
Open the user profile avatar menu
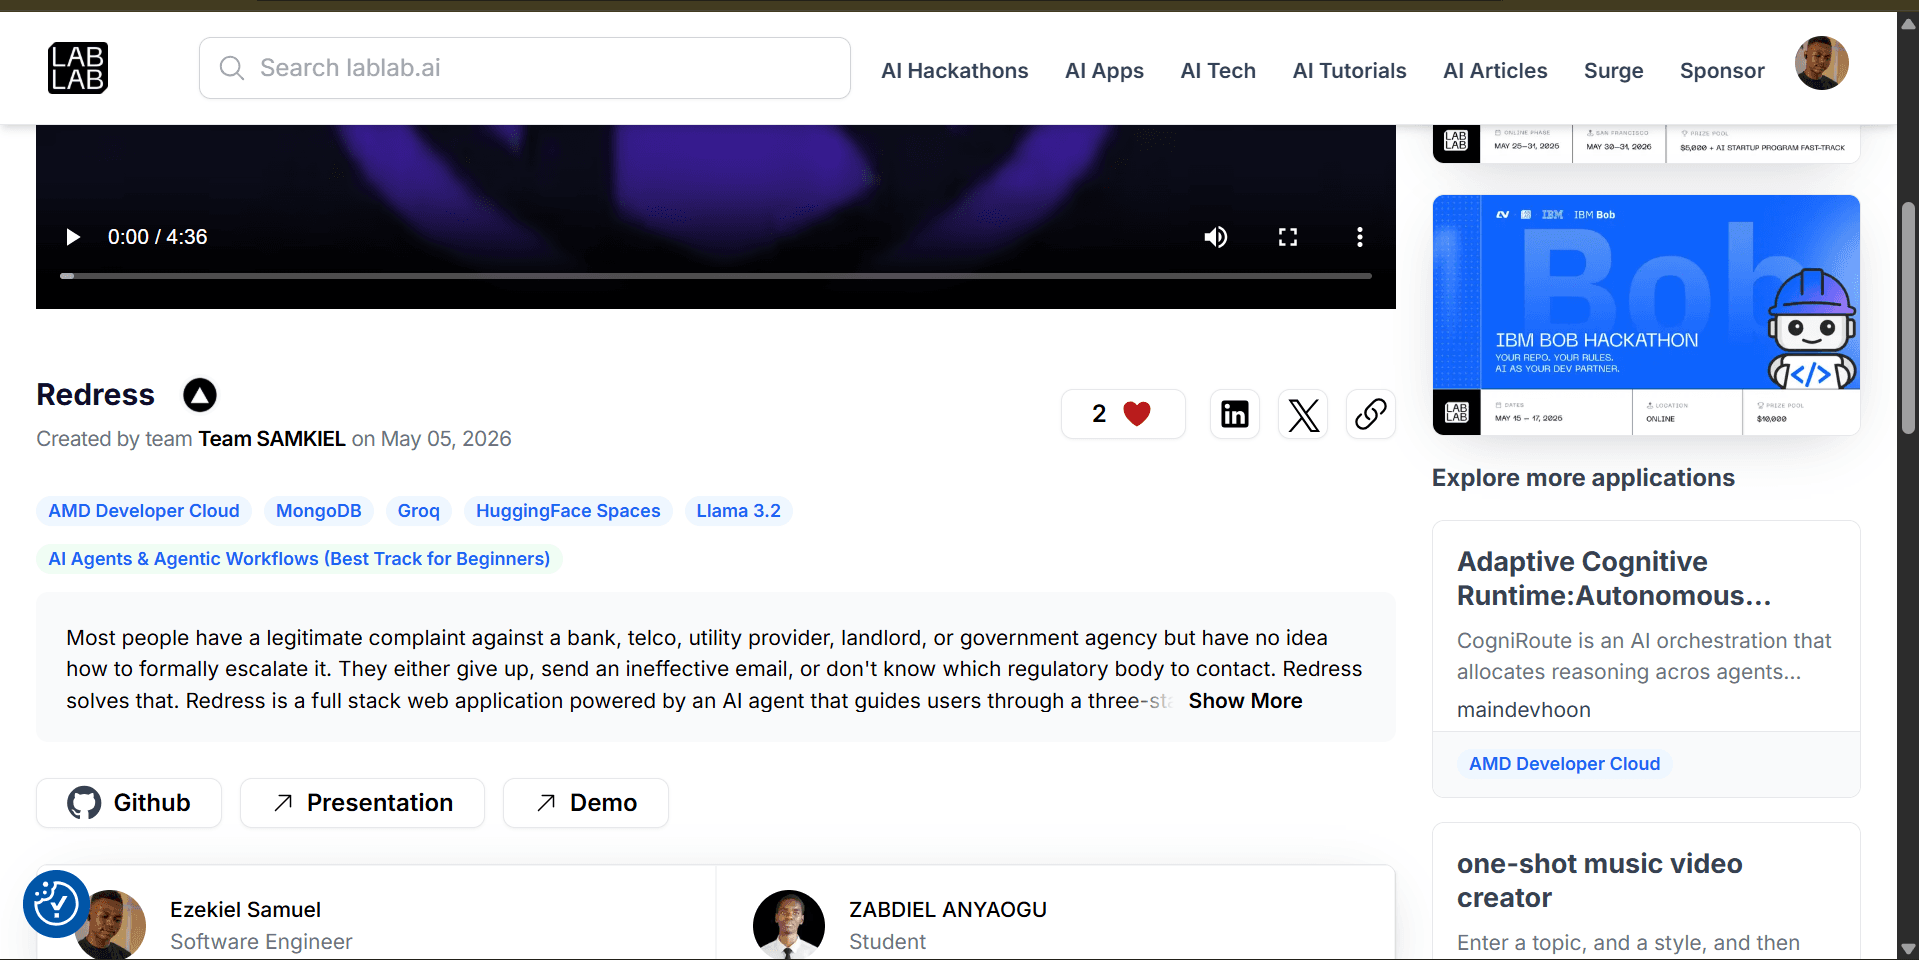[1822, 64]
